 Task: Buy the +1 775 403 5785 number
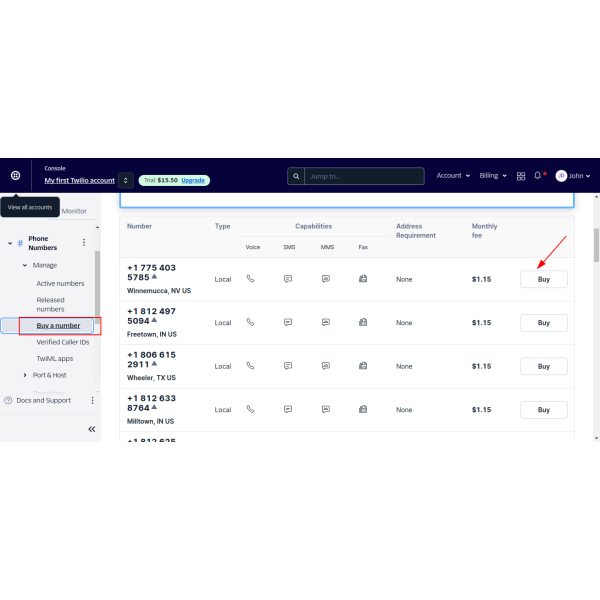click(543, 280)
